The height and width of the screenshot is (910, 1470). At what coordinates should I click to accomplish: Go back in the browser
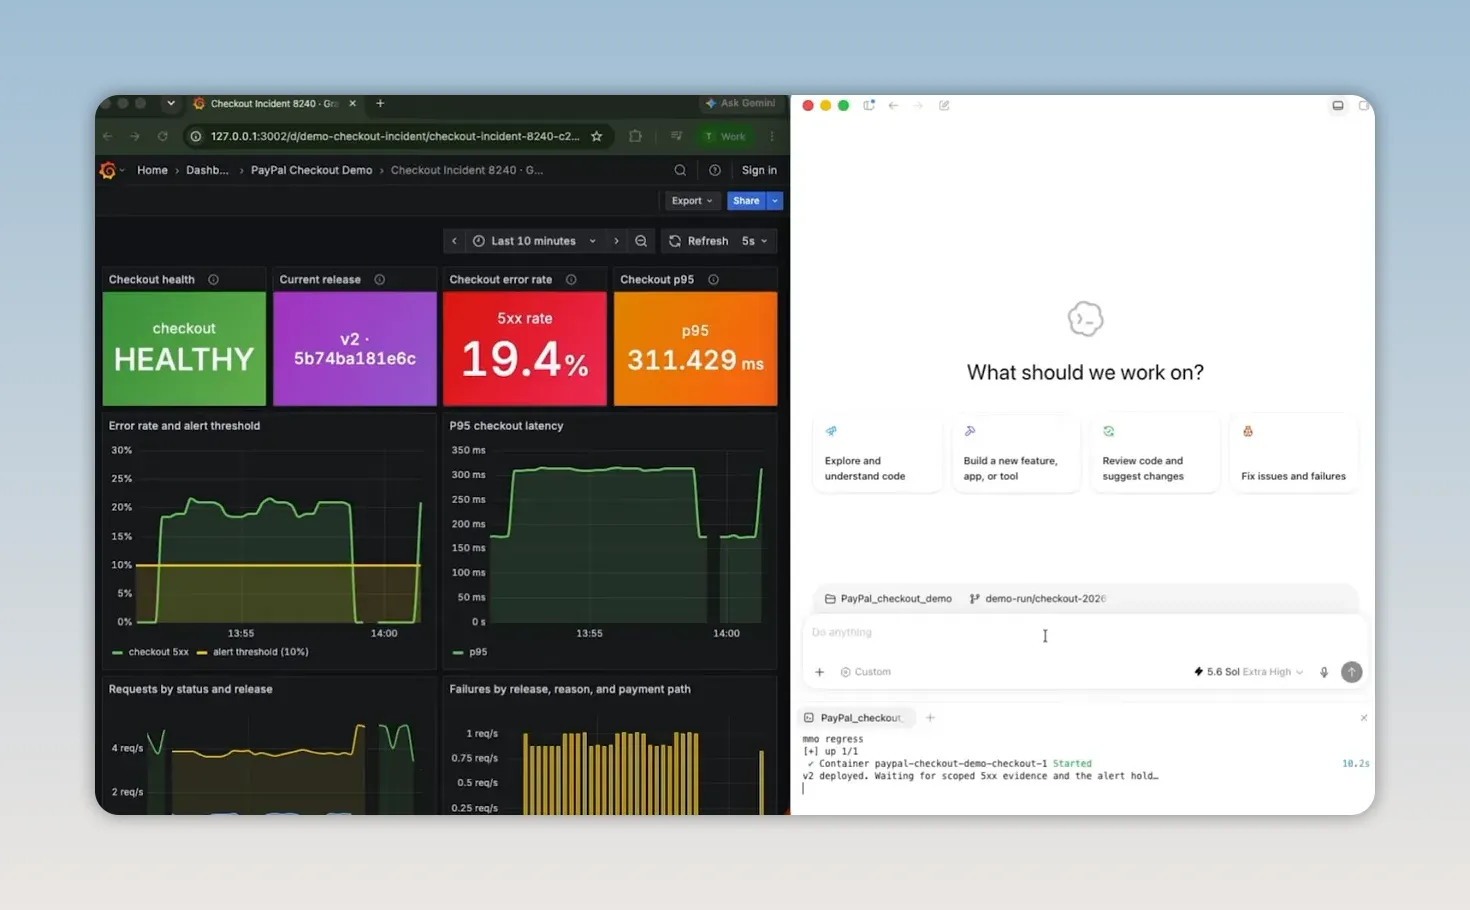(x=108, y=136)
